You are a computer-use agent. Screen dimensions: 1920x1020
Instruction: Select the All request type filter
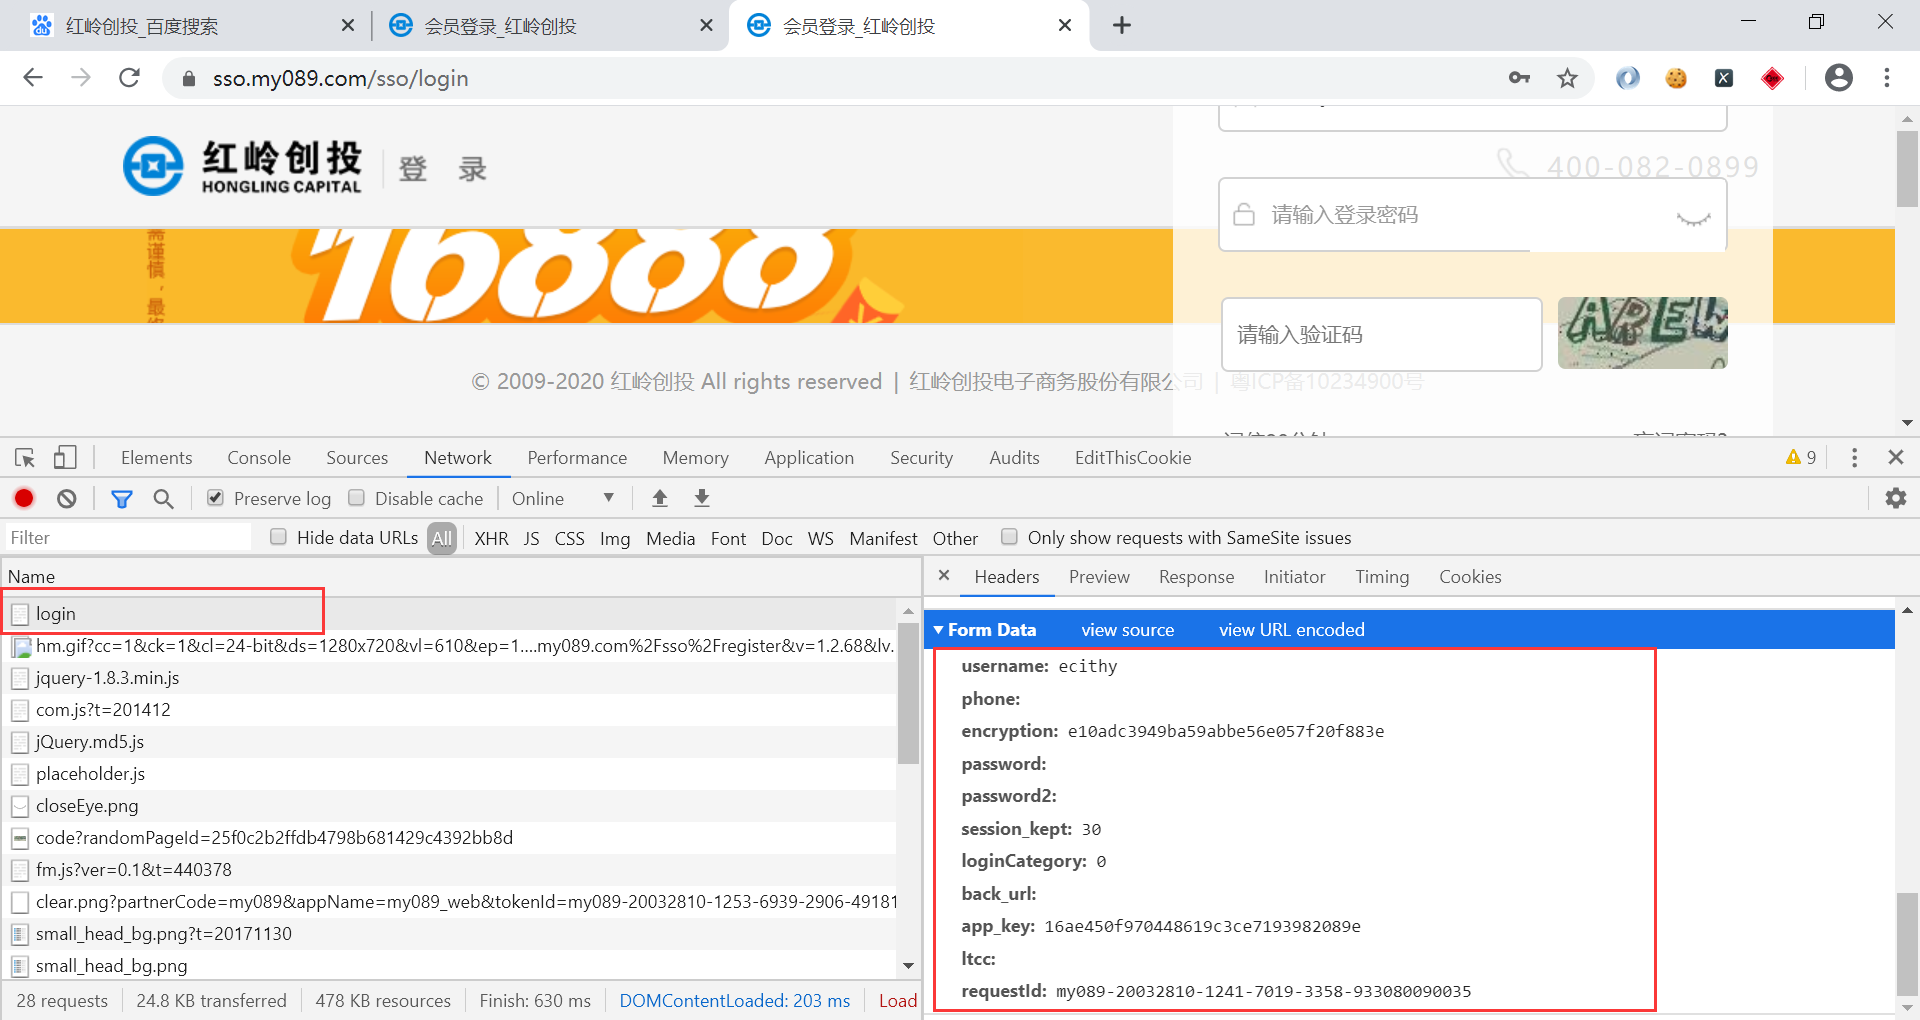coord(442,538)
